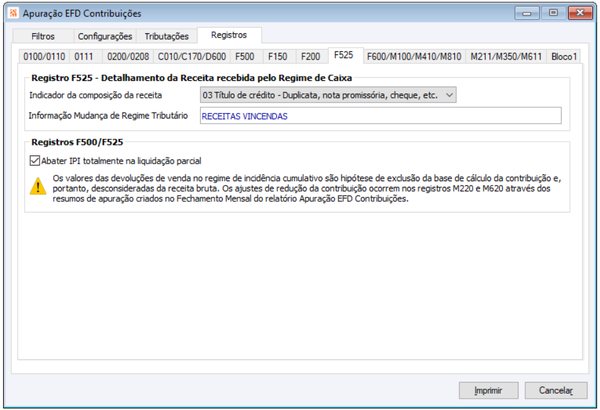
Task: Open Indicador da composição da receita dropdown
Action: [x=328, y=95]
